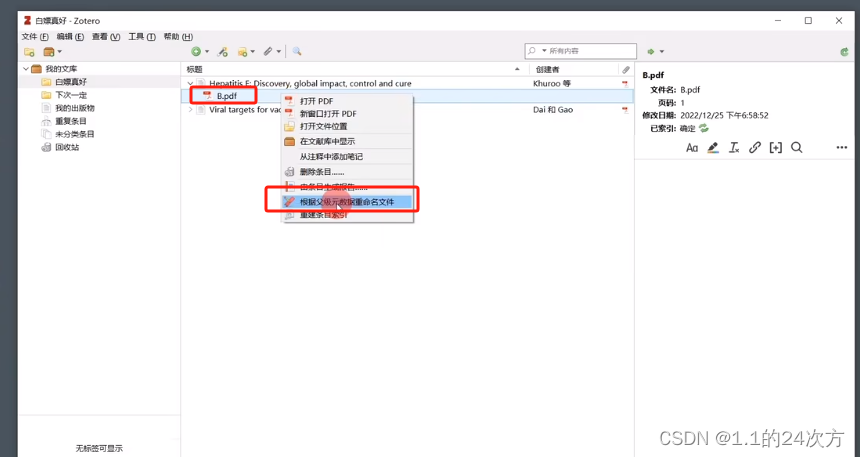The width and height of the screenshot is (860, 457).
Task: Click the Add Item by Identifier wand icon
Action: [223, 52]
